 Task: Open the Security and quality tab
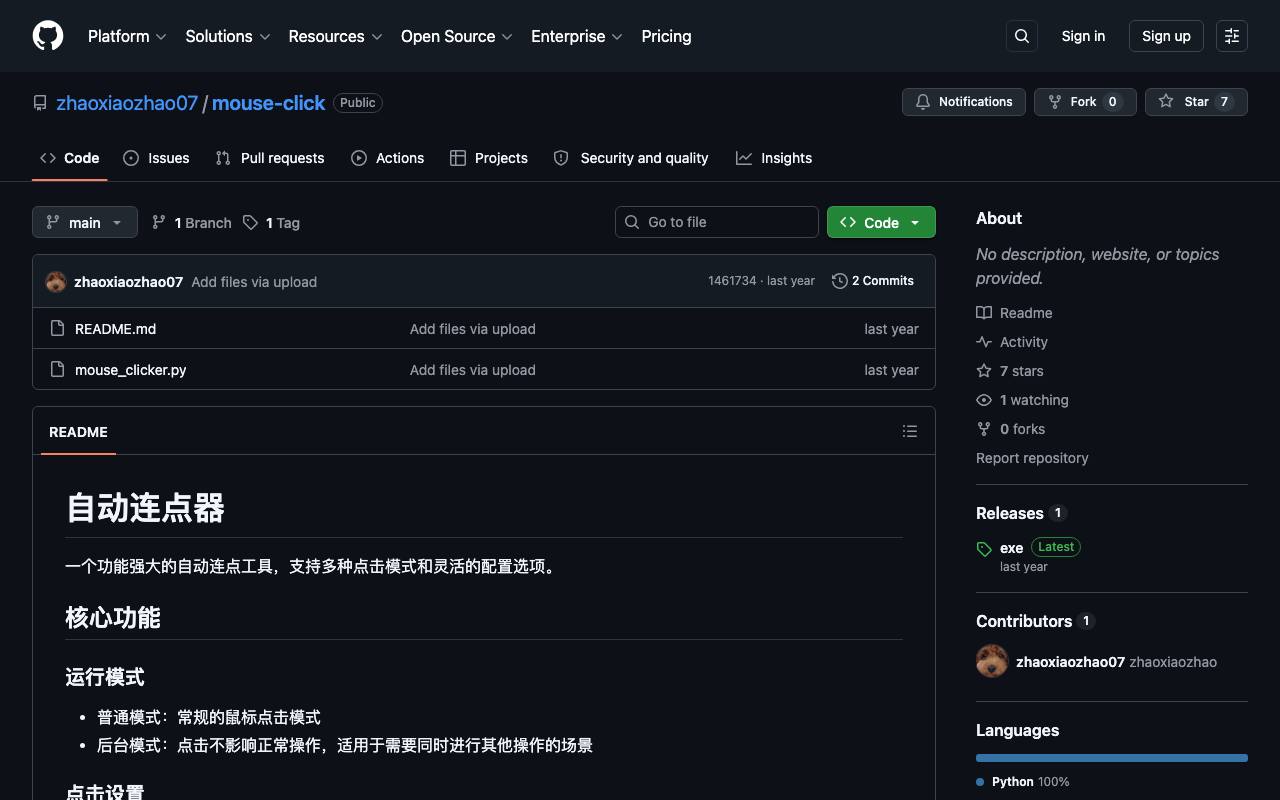[631, 158]
